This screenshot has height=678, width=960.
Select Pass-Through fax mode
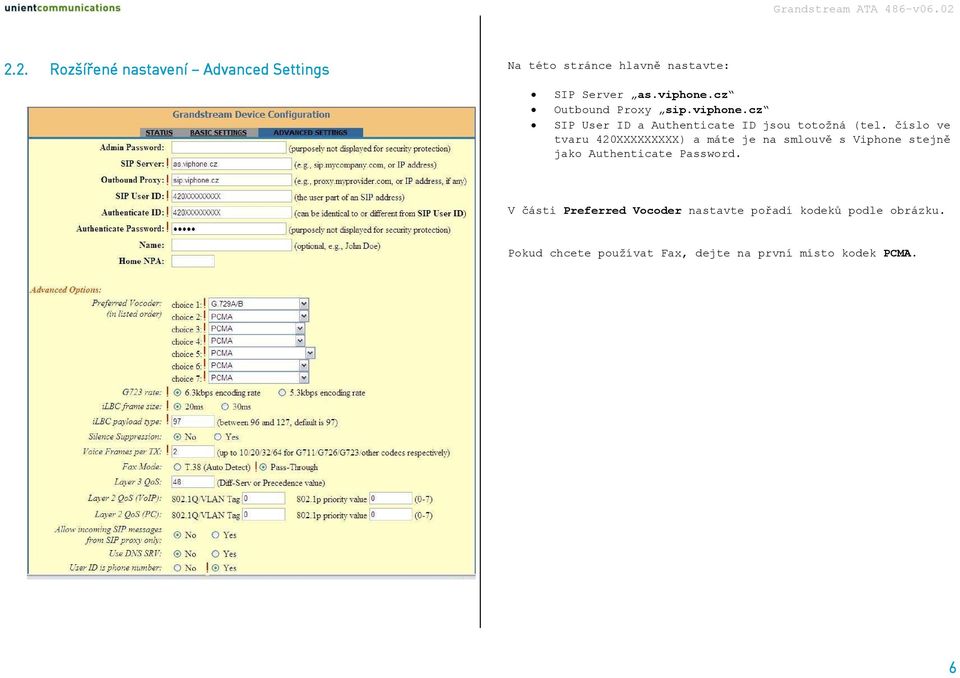(263, 467)
